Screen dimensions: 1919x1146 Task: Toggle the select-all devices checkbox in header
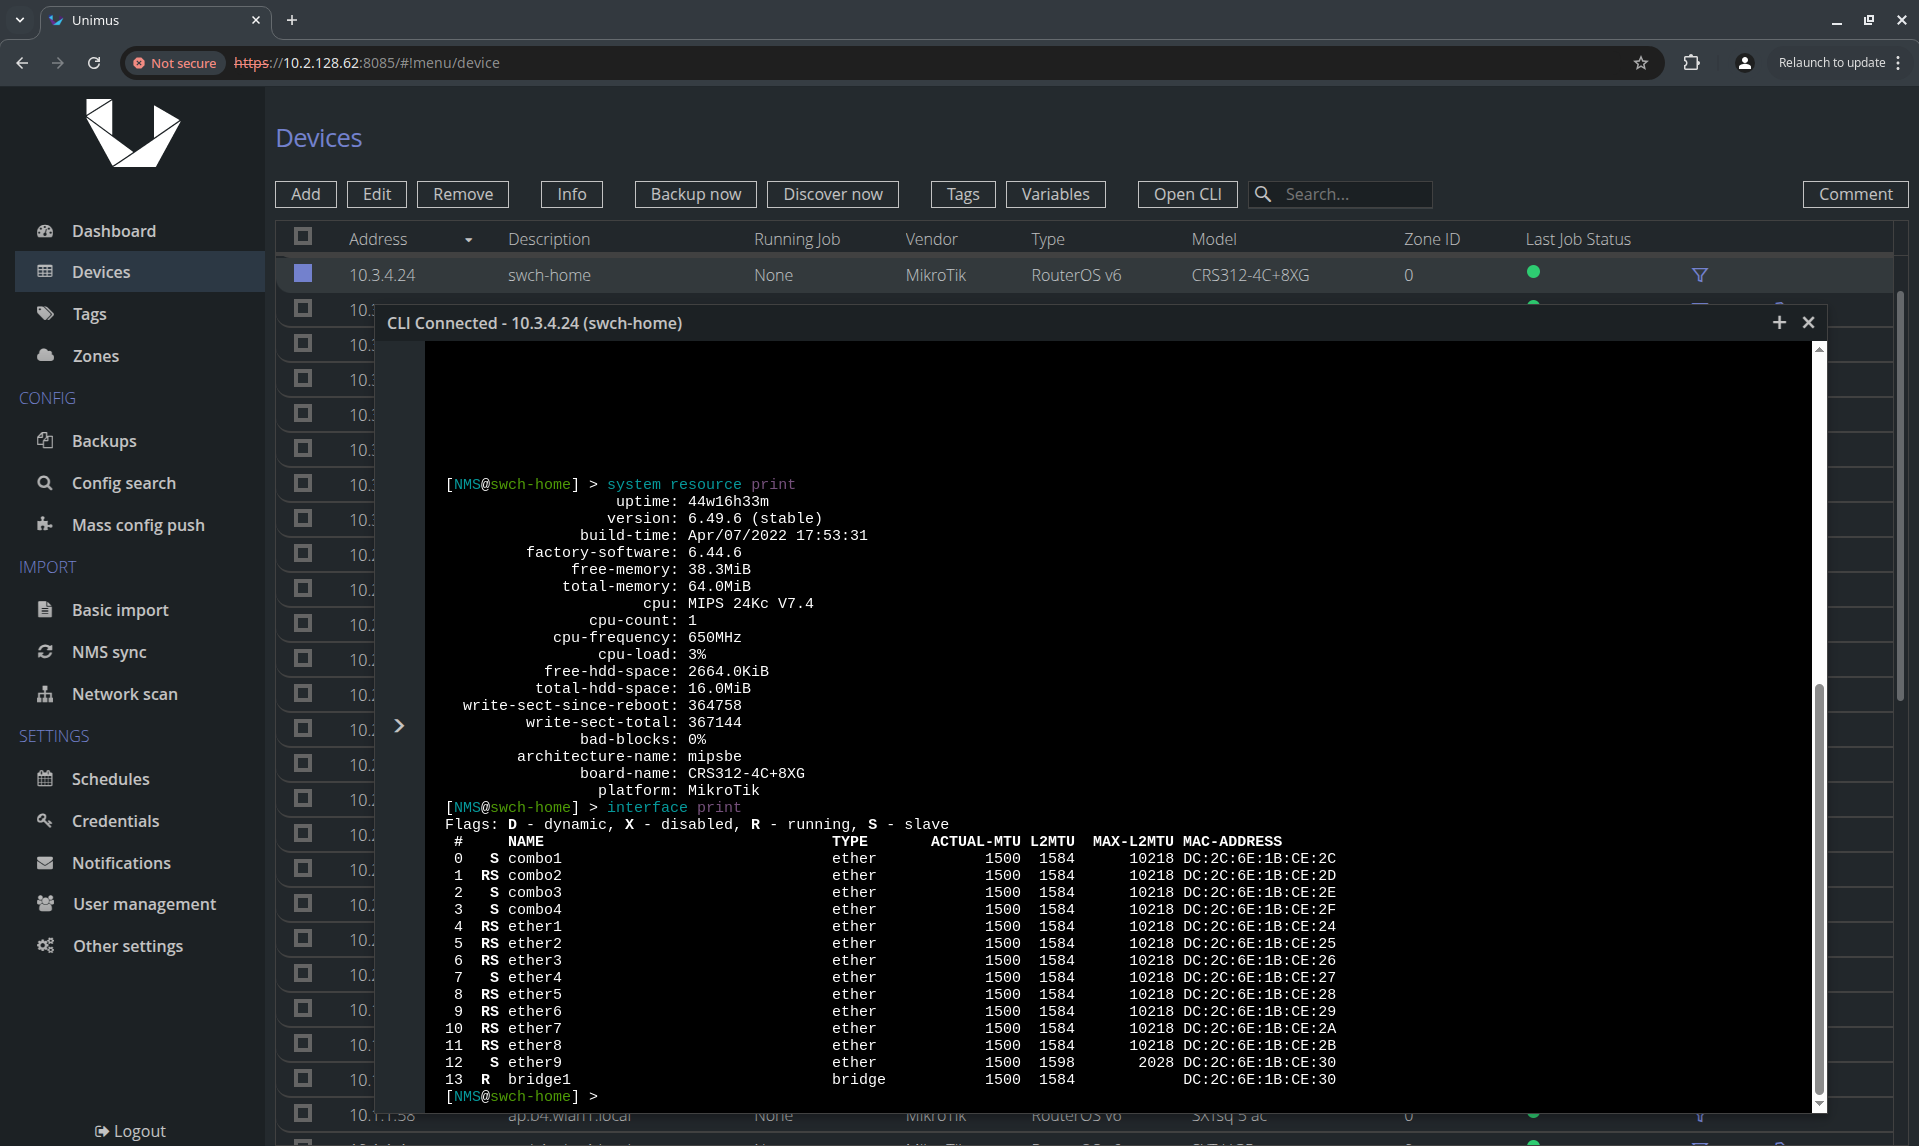(303, 237)
